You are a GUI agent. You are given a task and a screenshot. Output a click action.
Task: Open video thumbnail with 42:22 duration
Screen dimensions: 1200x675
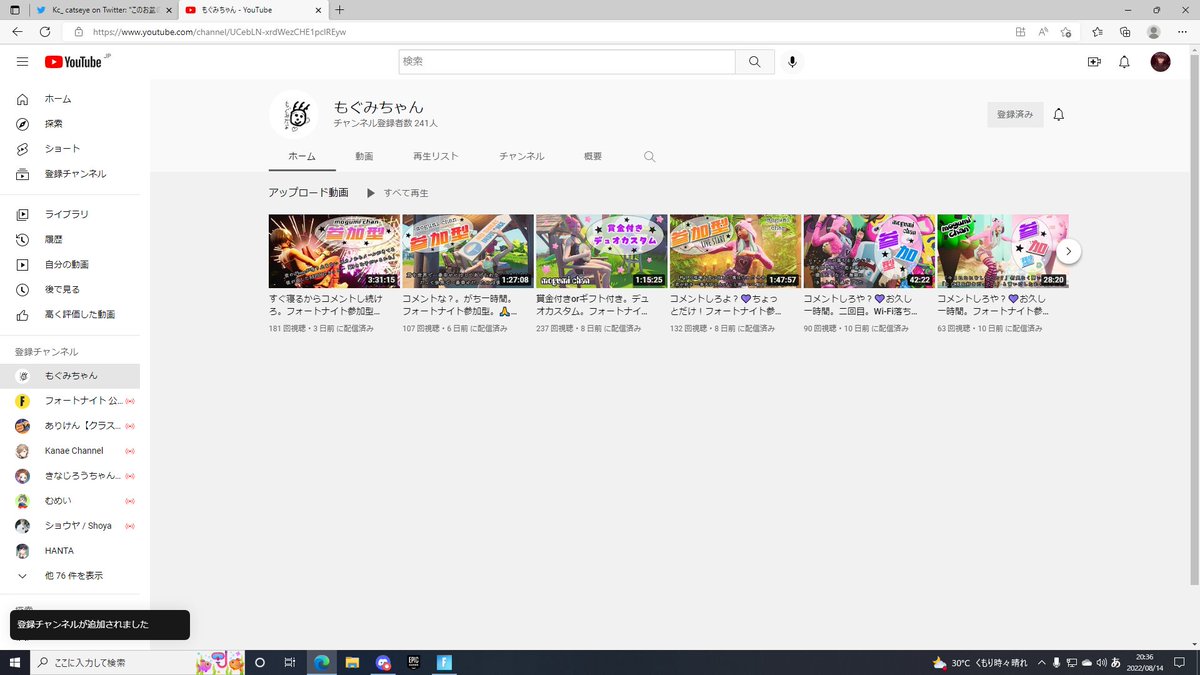tap(869, 251)
